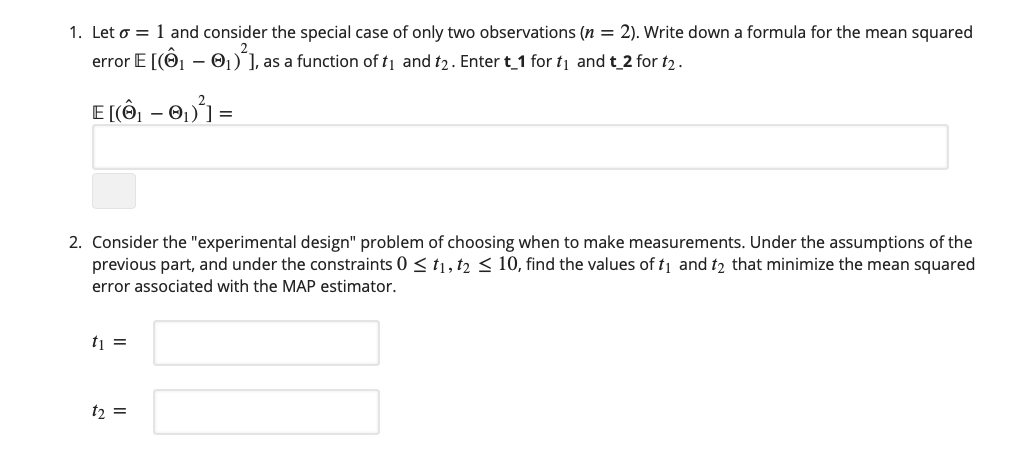Click the 'MAP estimator' text
Image resolution: width=1028 pixels, height=454 pixels.
coord(346,287)
